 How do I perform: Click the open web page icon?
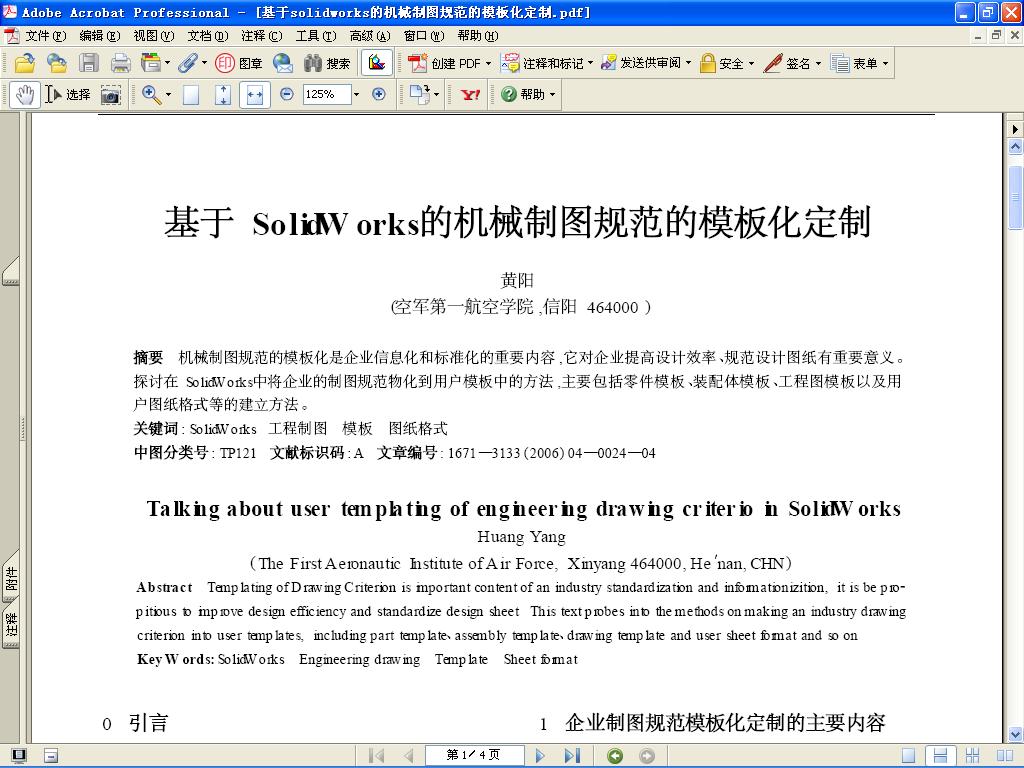(56, 63)
